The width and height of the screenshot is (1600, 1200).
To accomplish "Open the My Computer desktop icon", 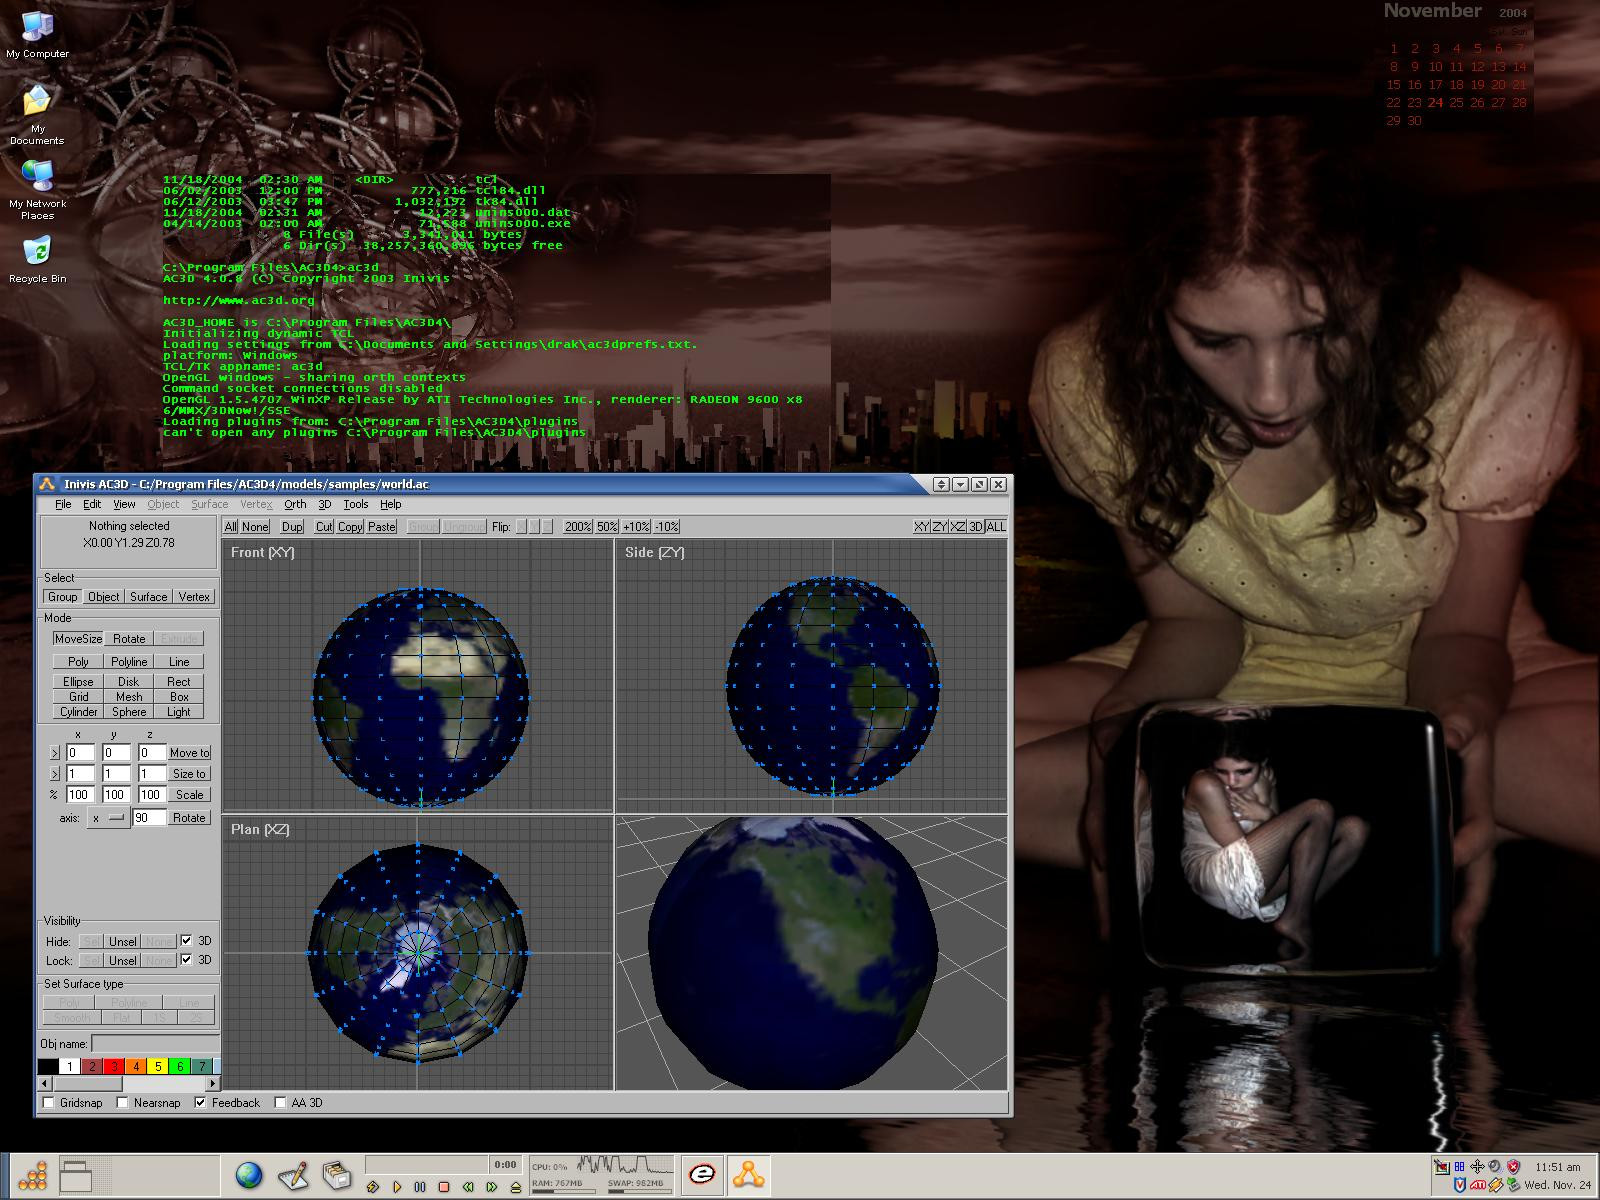I will (x=38, y=36).
